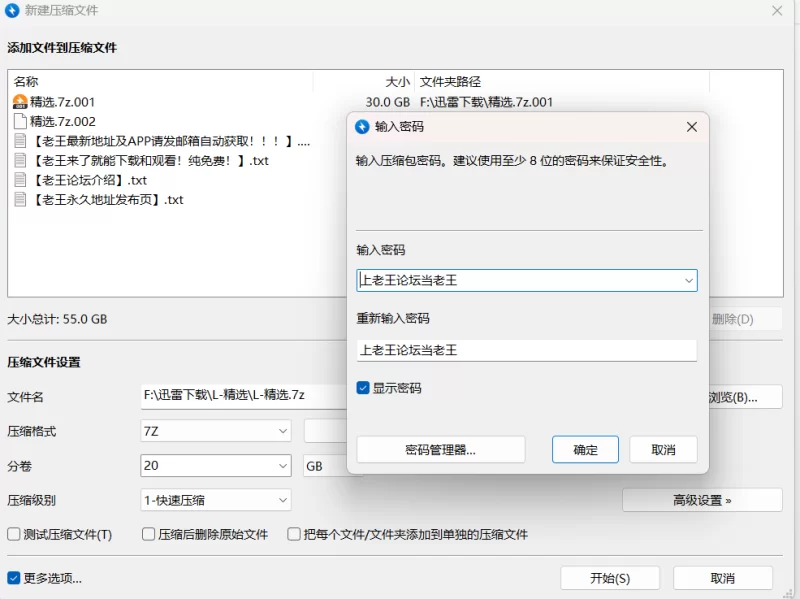Viewport: 800px width, 599px height.
Task: Click the password dialog title bar app icon
Action: pos(362,127)
